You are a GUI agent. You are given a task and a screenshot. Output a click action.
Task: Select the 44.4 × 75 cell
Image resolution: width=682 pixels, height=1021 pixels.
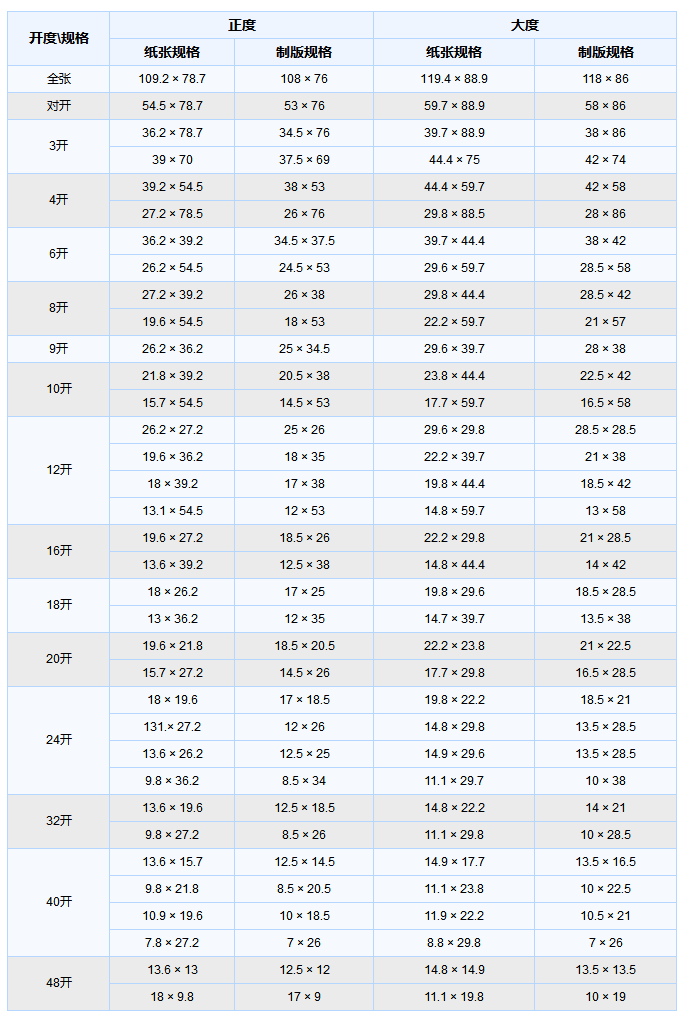[454, 160]
